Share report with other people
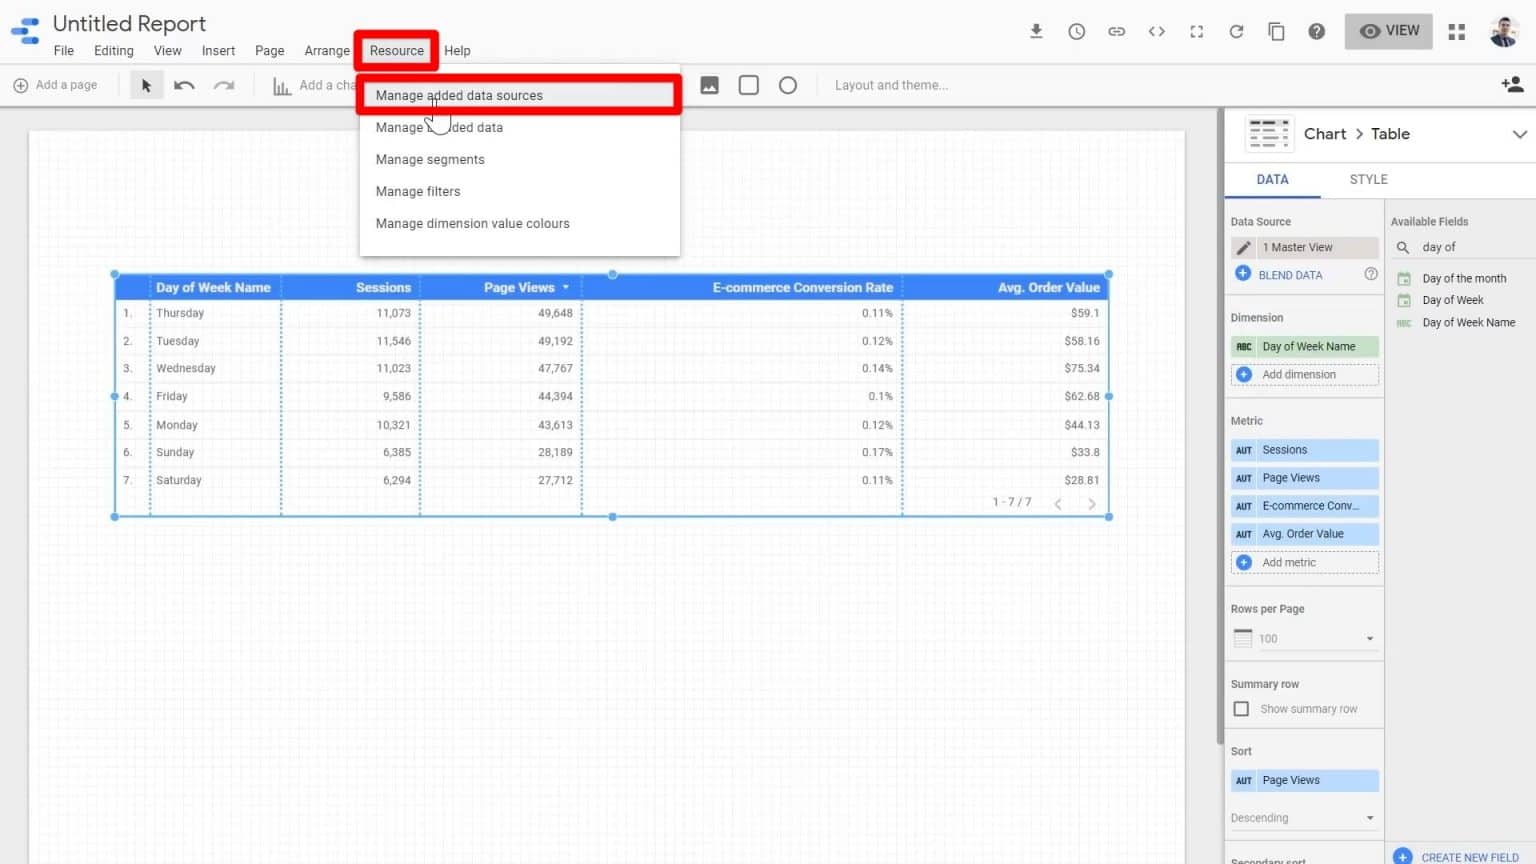This screenshot has width=1536, height=864. pos(1512,84)
